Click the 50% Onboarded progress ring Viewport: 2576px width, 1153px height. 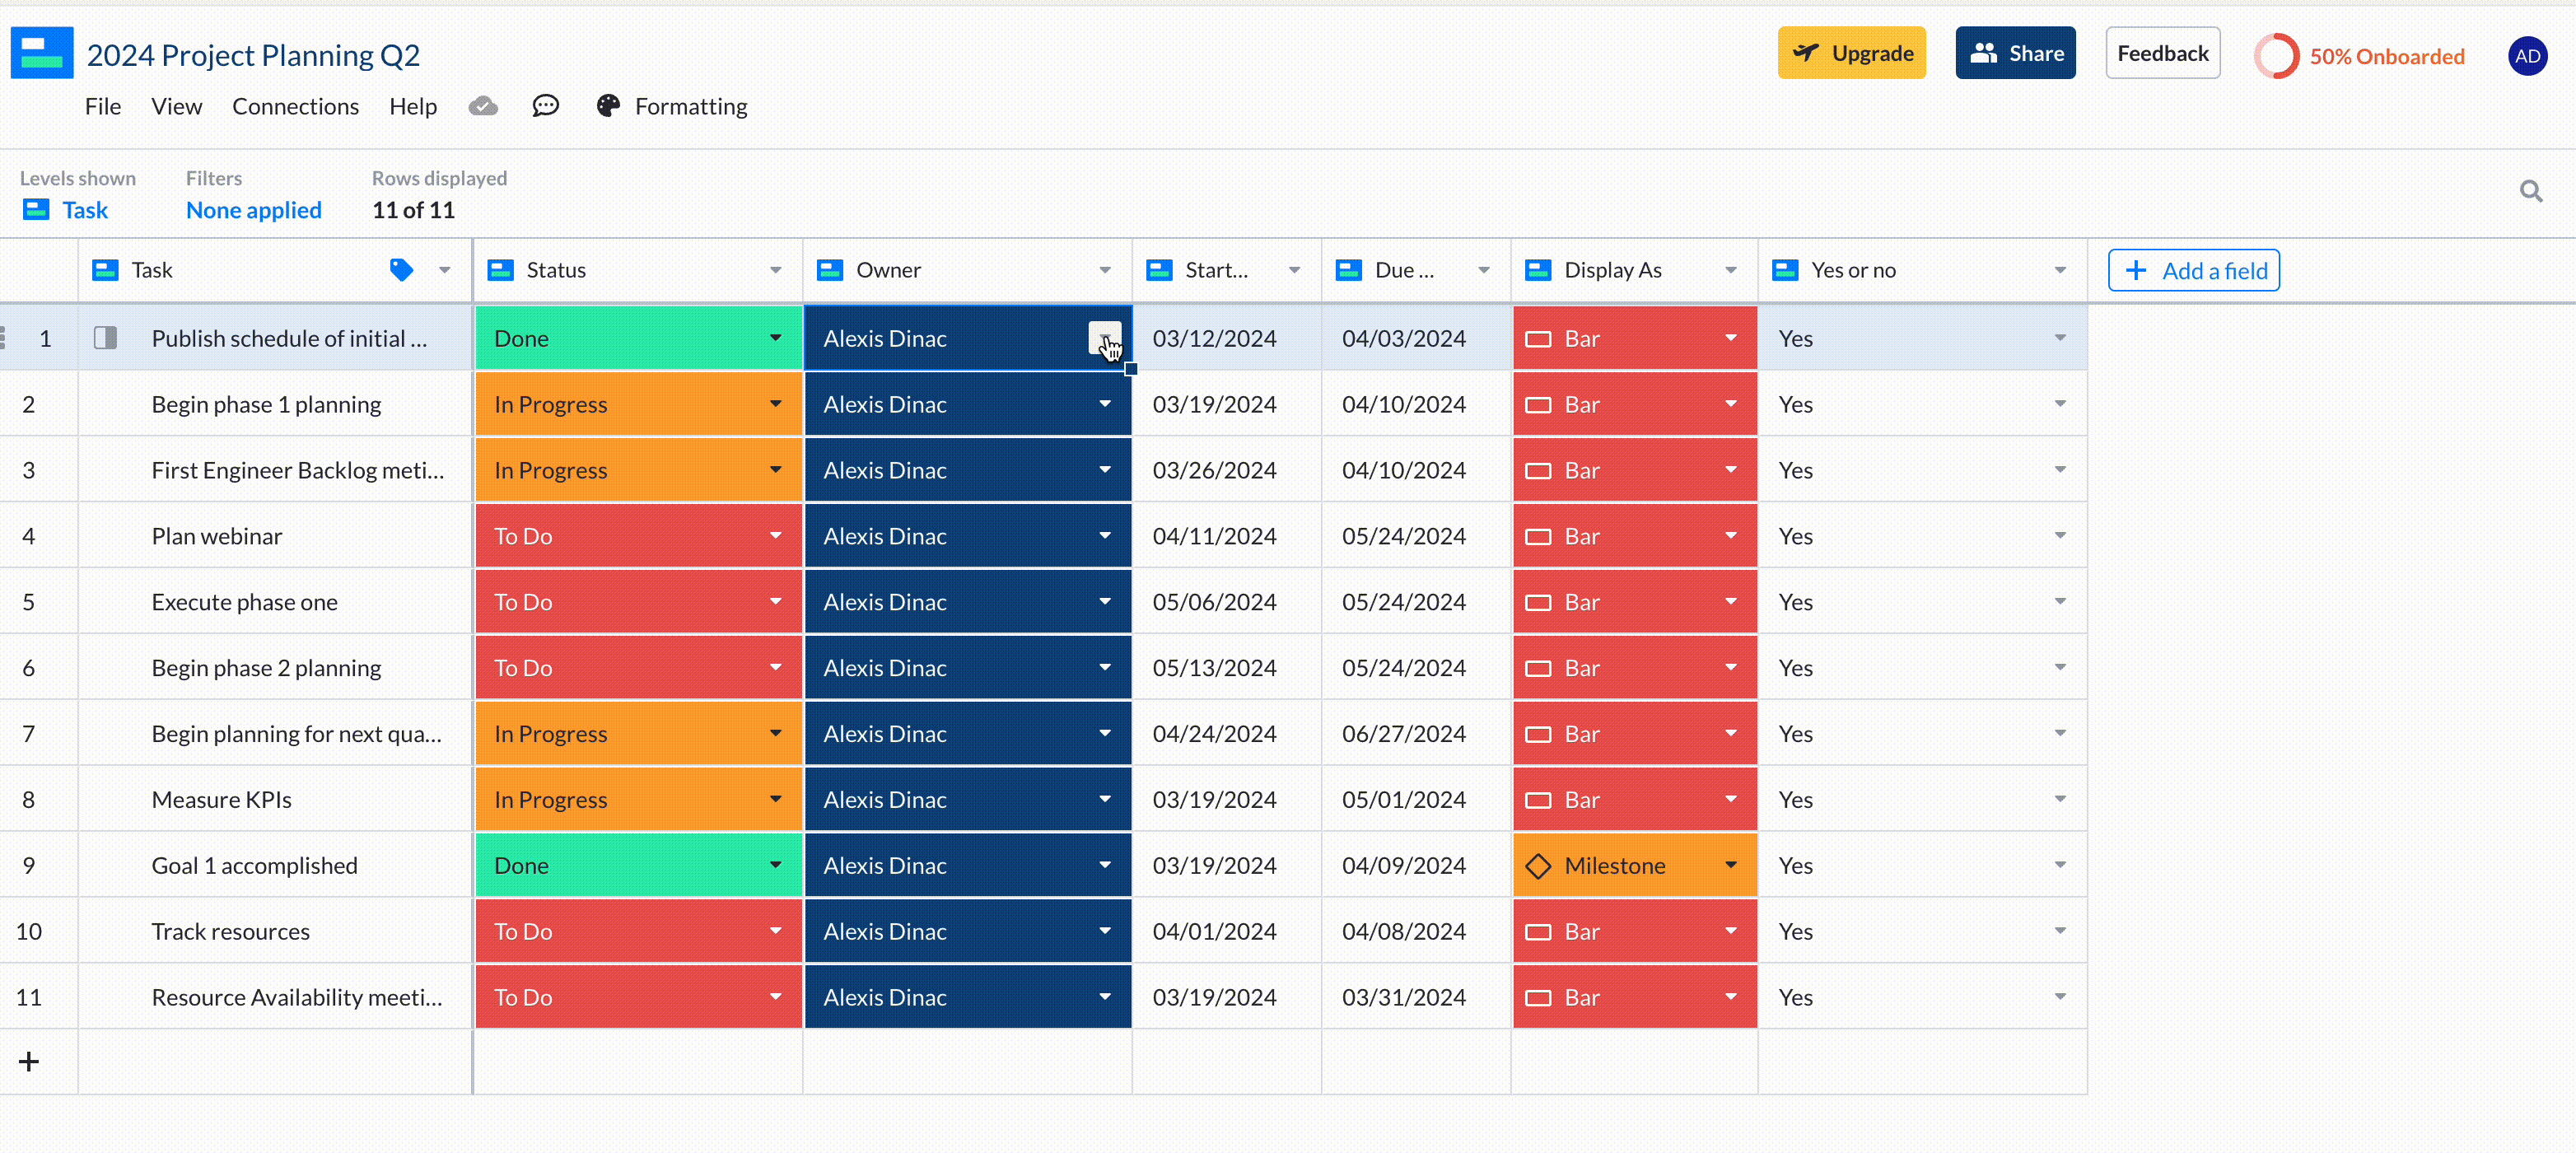click(x=2276, y=56)
